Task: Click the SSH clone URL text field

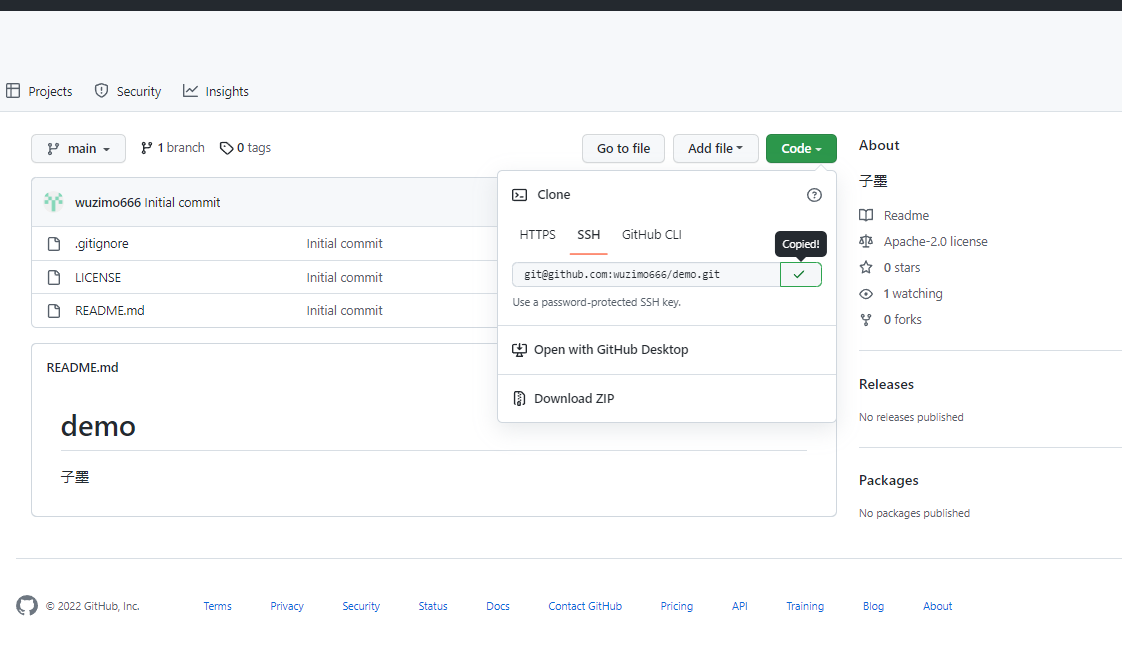Action: click(x=645, y=274)
